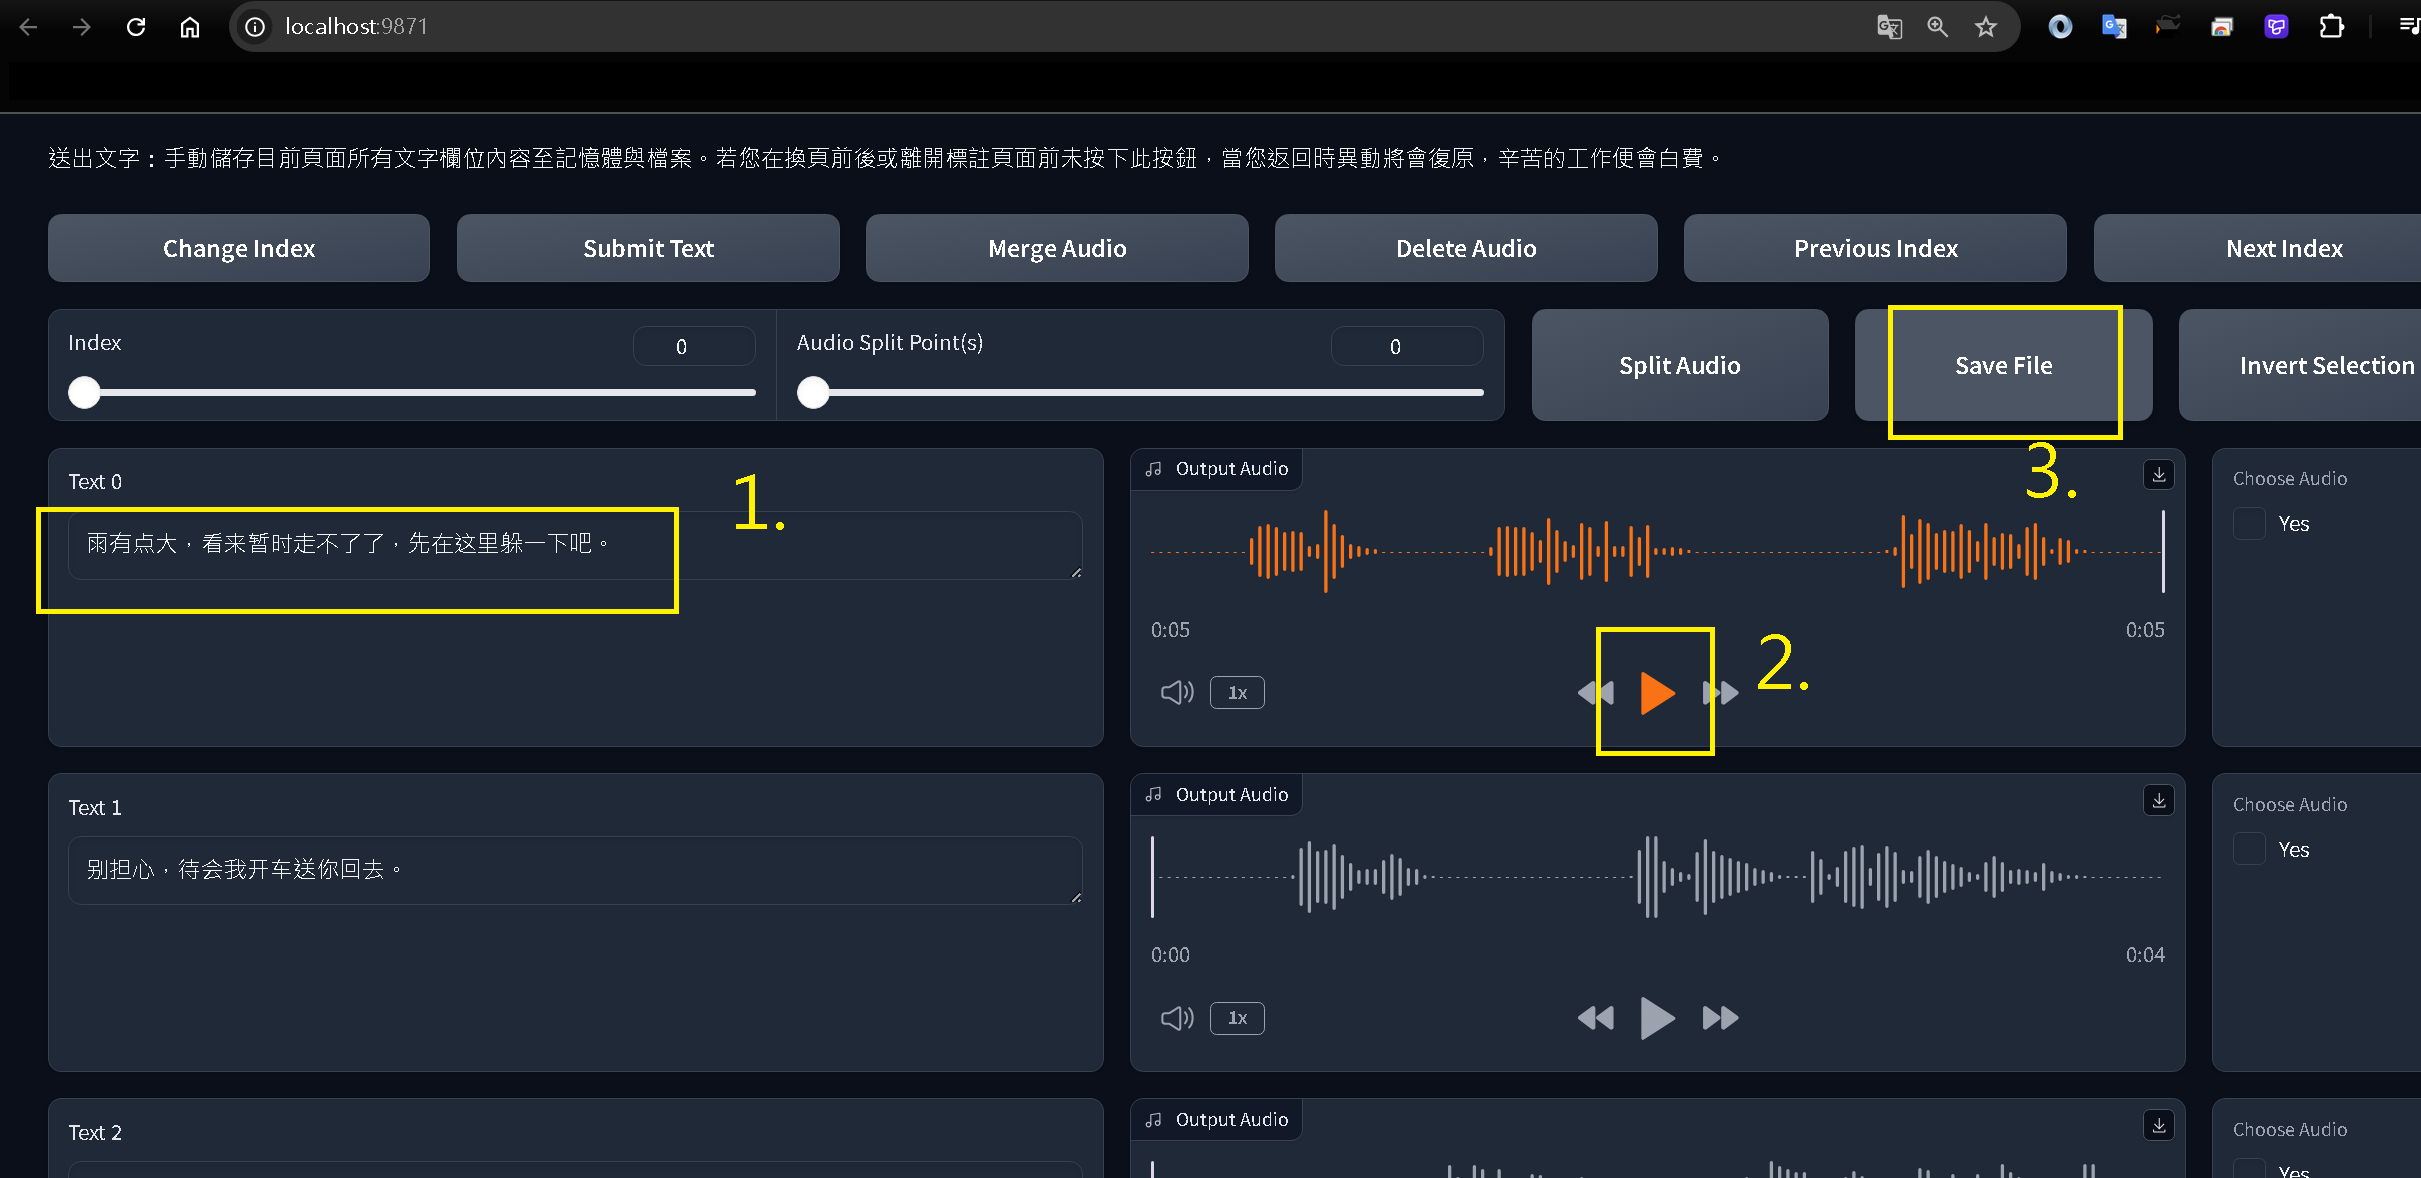
Task: Click the Save File button
Action: click(x=2003, y=365)
